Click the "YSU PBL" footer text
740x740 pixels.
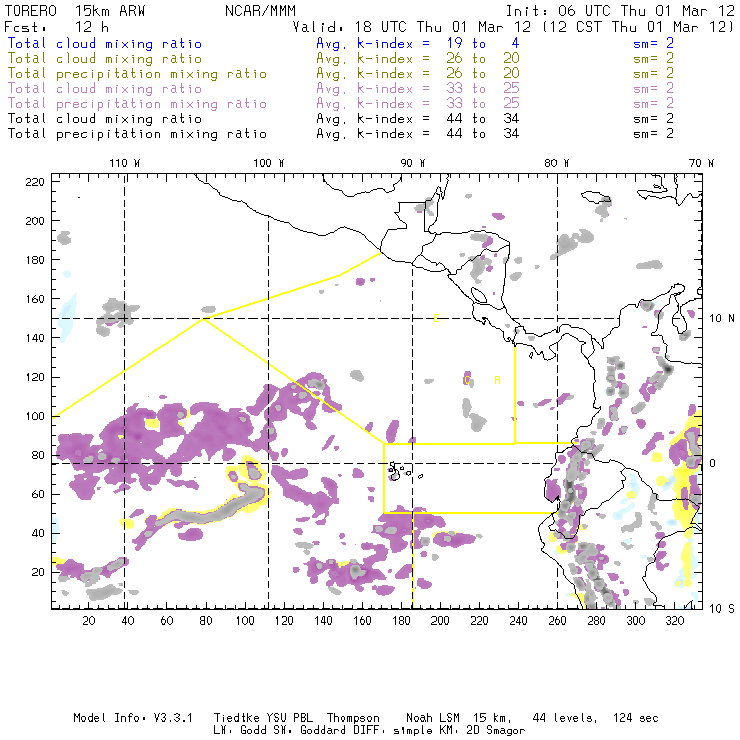[x=290, y=718]
